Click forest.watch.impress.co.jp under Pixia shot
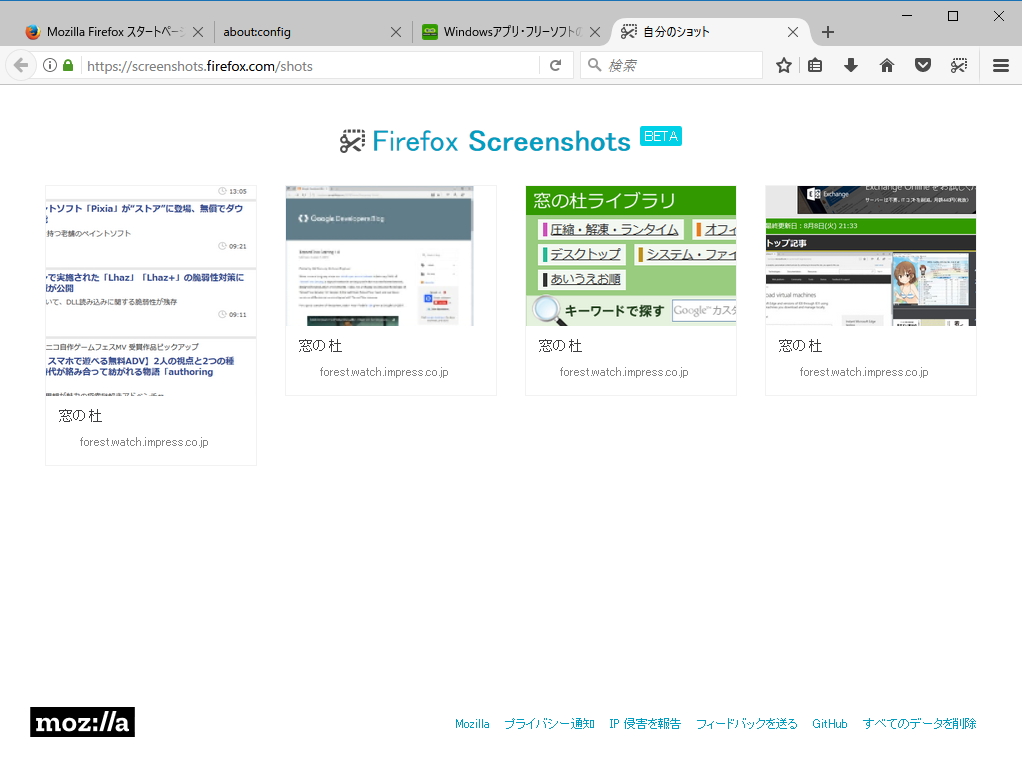Image resolution: width=1022 pixels, height=767 pixels. pyautogui.click(x=144, y=442)
